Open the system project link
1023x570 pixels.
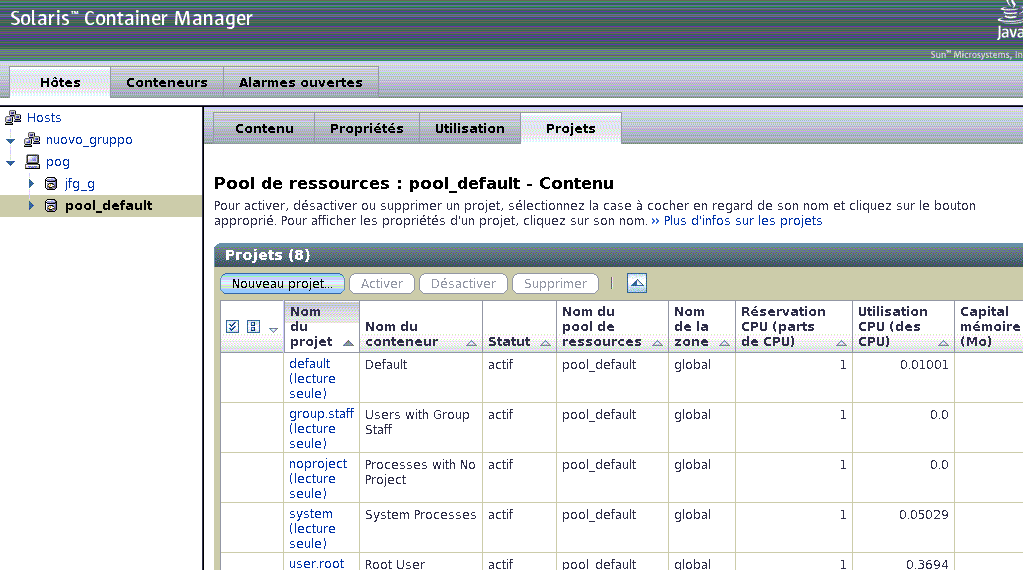(x=313, y=528)
